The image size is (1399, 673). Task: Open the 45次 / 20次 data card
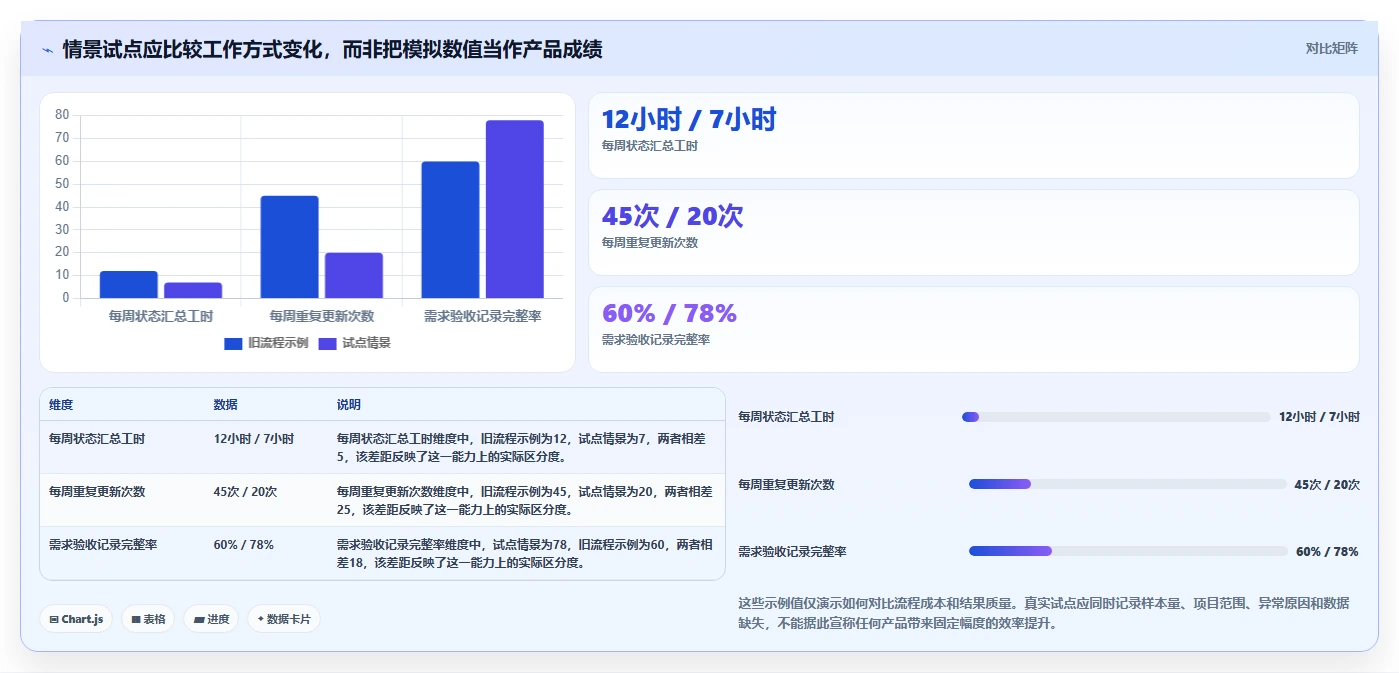point(974,232)
